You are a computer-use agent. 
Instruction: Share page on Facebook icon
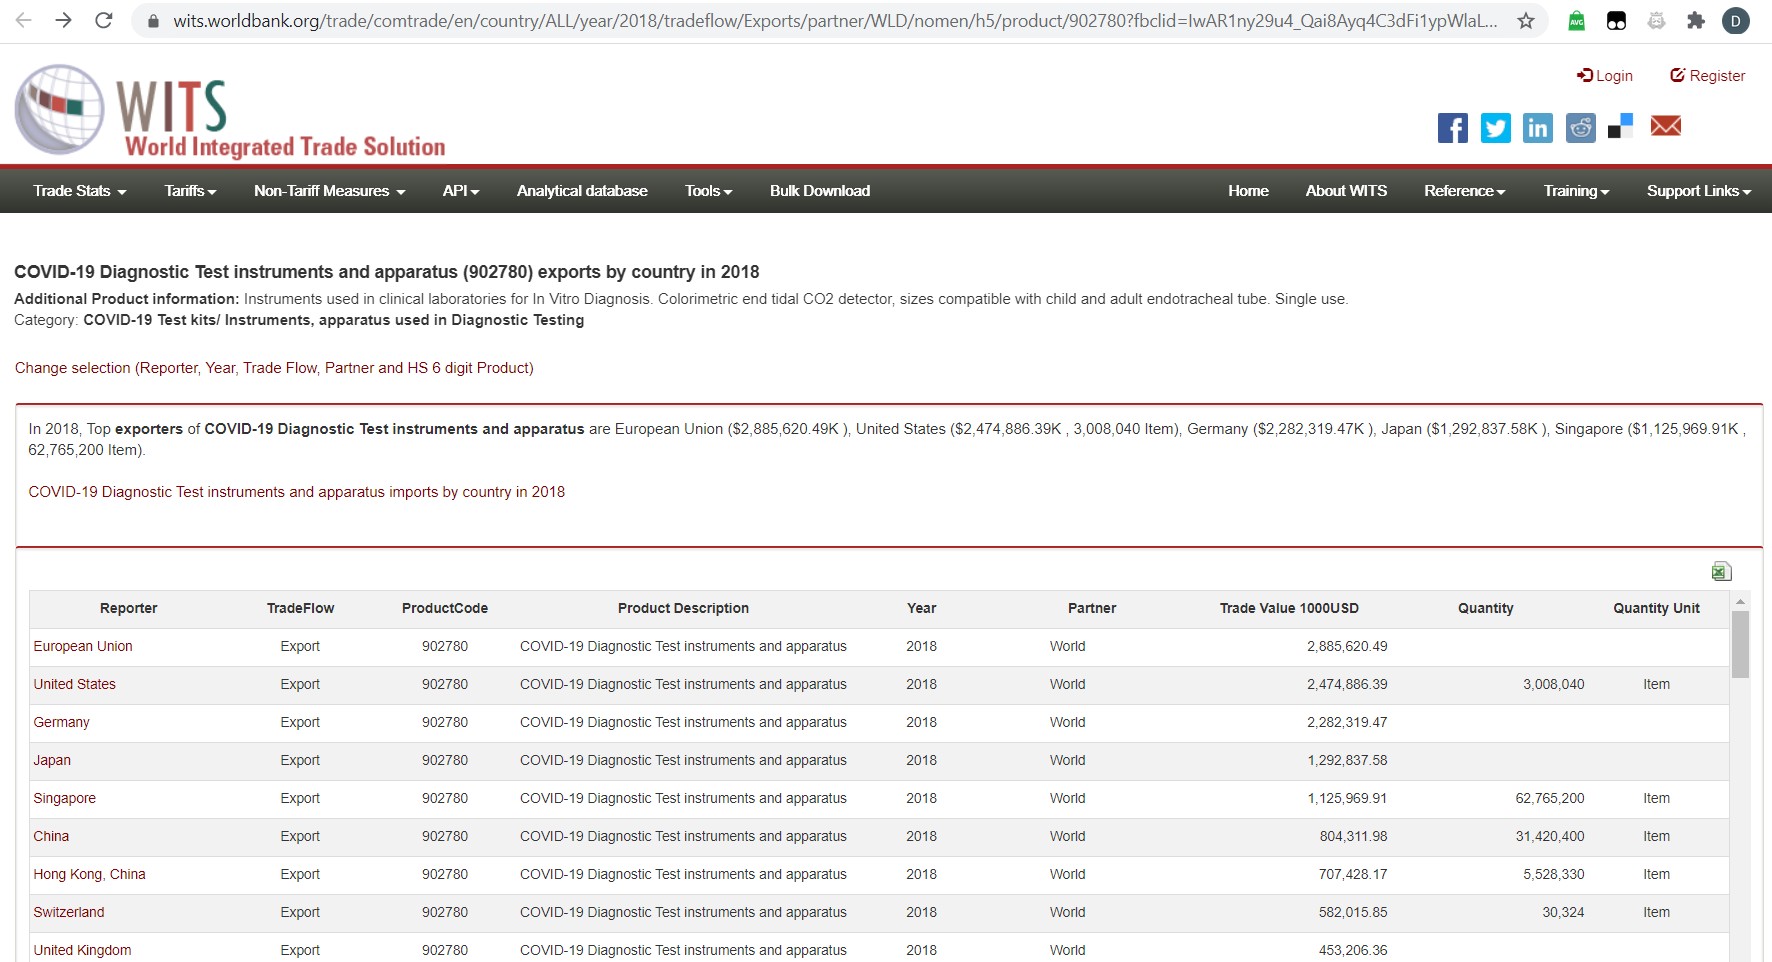1452,128
